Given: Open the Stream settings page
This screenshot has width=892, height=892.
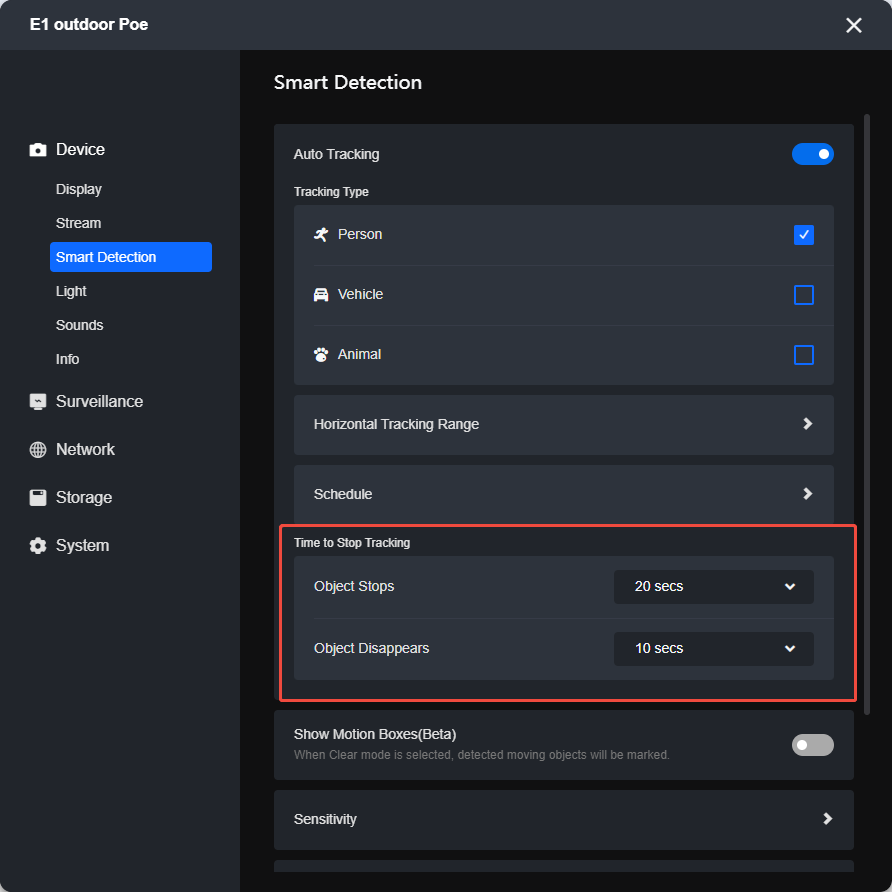Looking at the screenshot, I should click(x=79, y=223).
